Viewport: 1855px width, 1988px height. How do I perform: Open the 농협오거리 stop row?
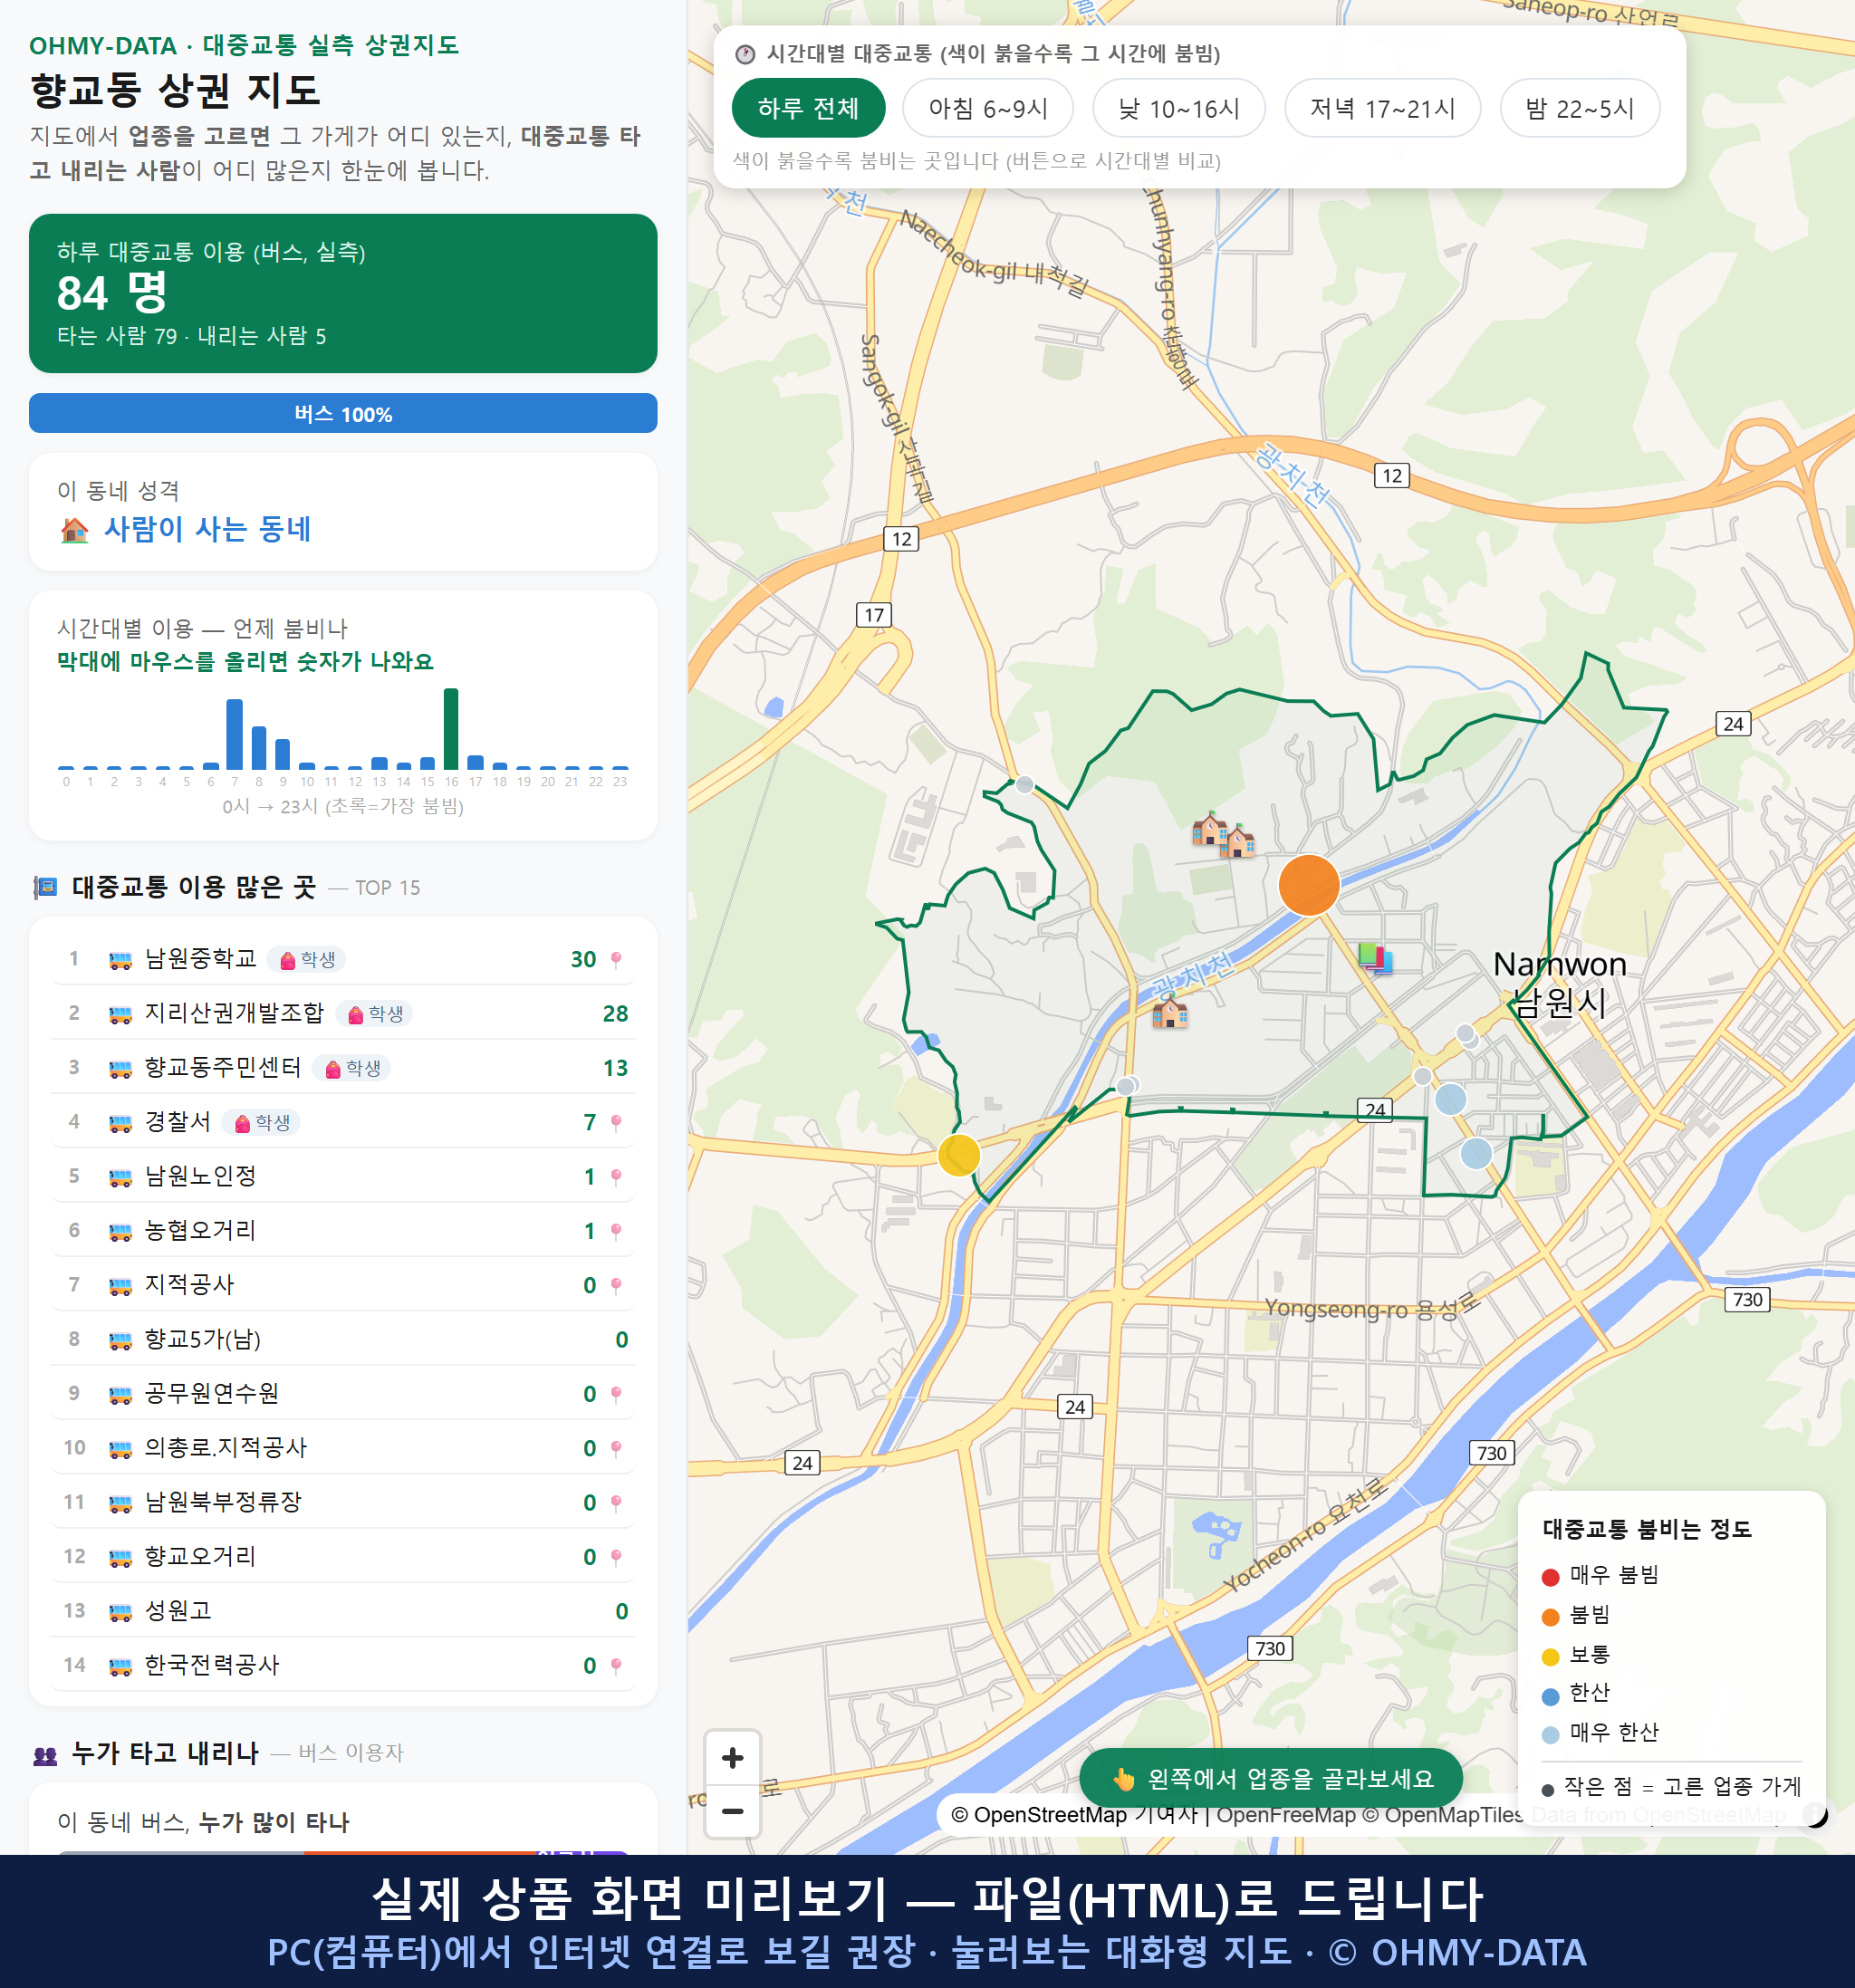[x=343, y=1231]
